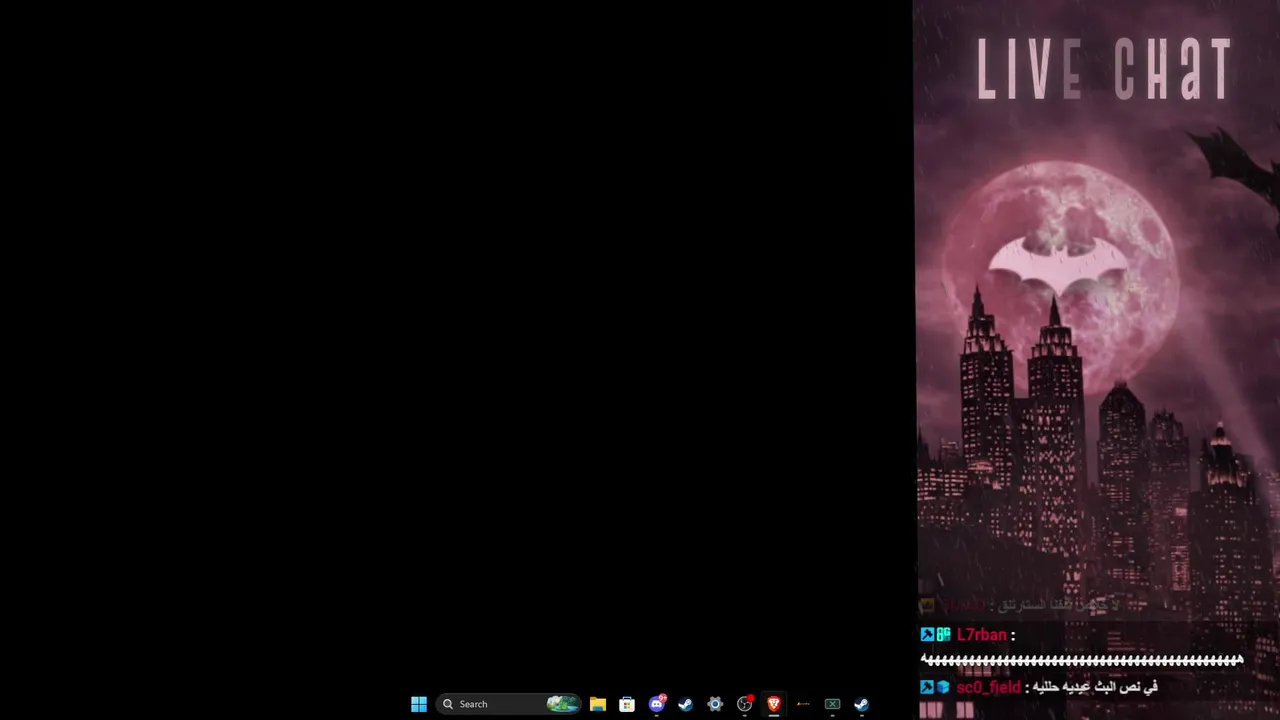The image size is (1280, 720).
Task: Open the green Xbox app on the taskbar
Action: [832, 704]
